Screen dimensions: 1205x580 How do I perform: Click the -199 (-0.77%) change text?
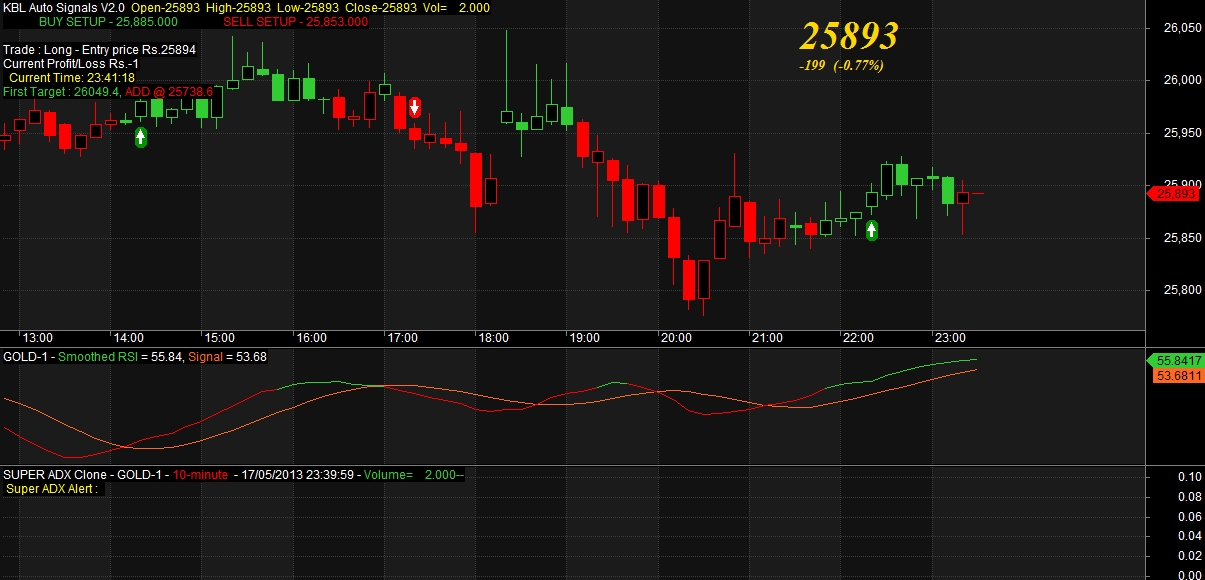coord(841,65)
